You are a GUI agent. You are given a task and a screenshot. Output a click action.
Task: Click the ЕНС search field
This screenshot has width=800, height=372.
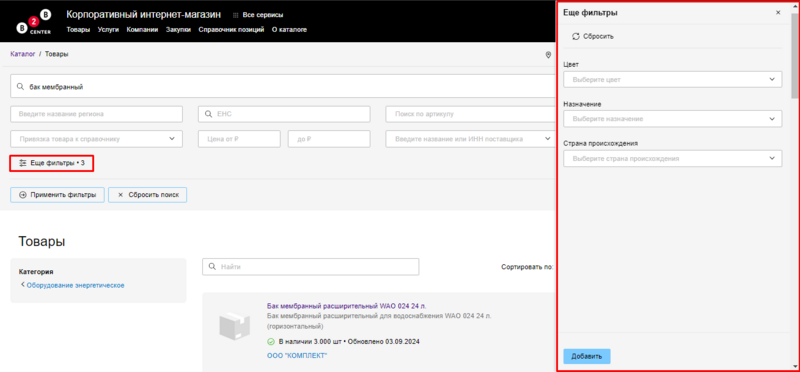(x=284, y=114)
